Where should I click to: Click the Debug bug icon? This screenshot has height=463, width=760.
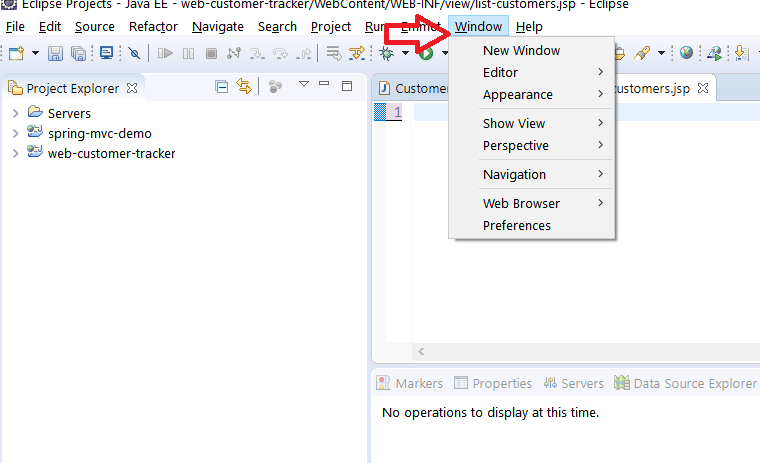(386, 53)
